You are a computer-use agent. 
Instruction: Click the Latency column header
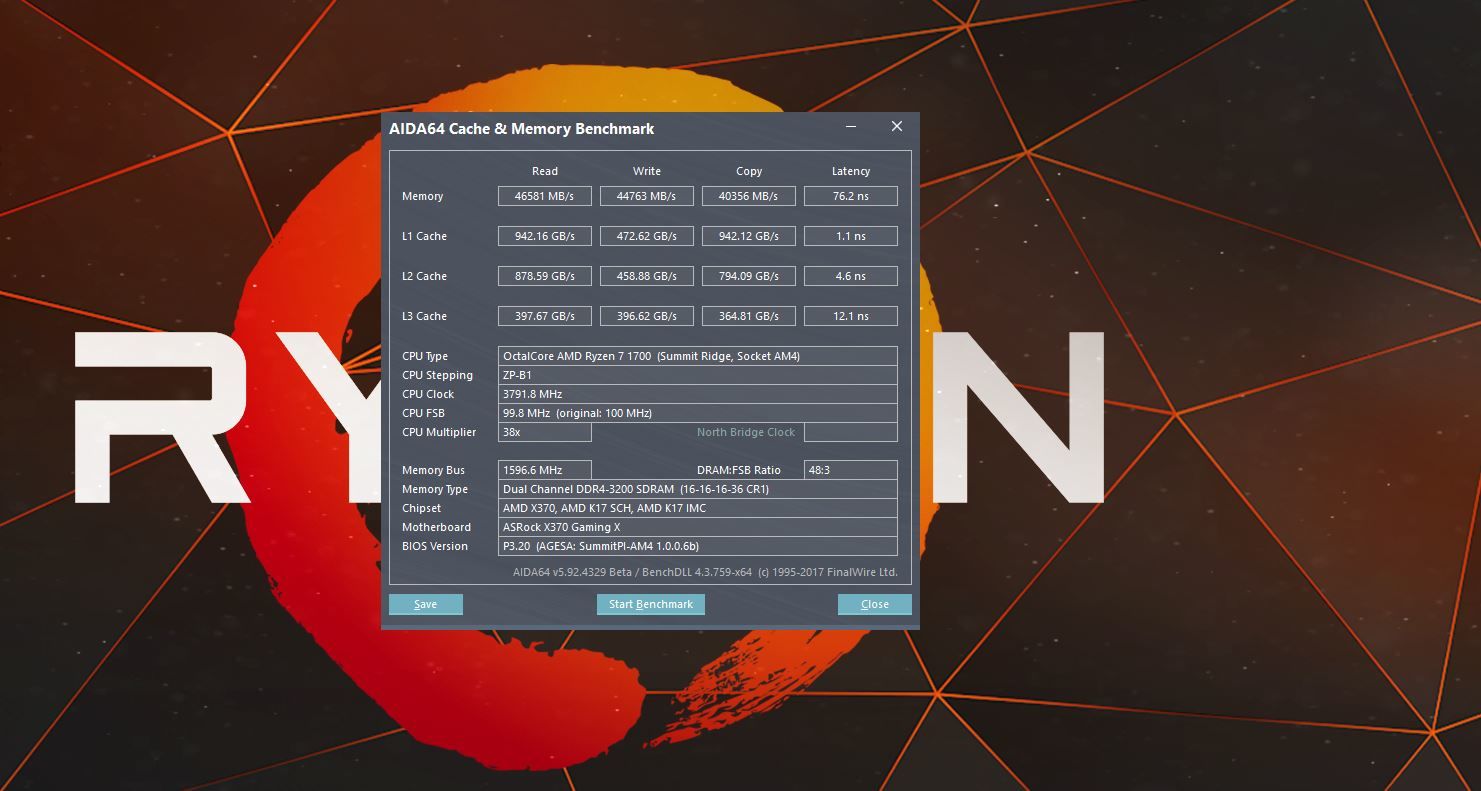[x=851, y=171]
